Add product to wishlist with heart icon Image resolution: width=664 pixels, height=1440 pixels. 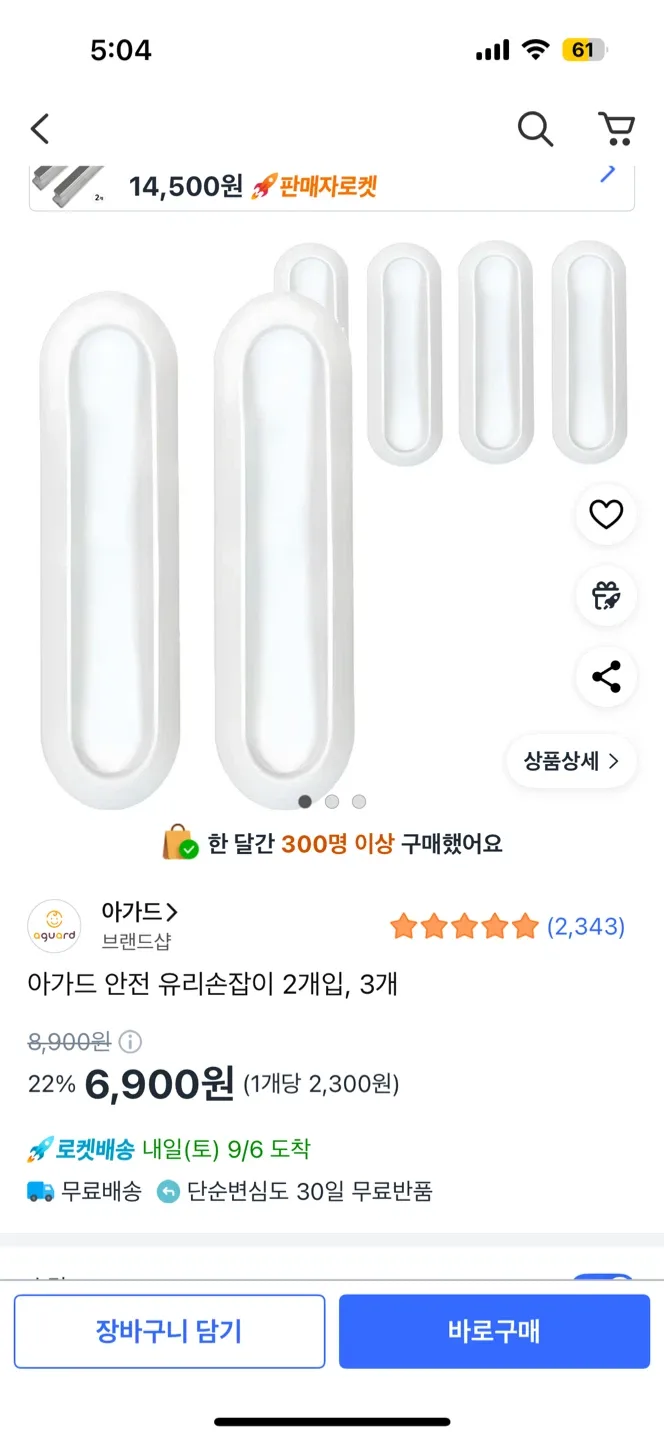tap(606, 514)
